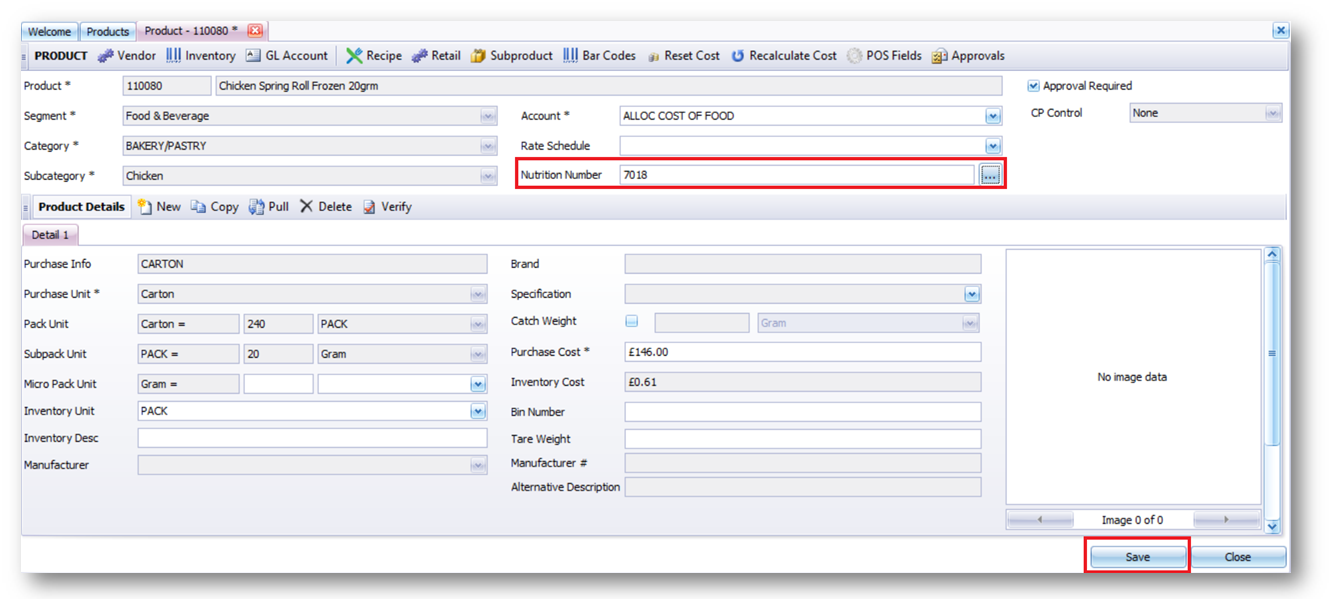Image resolution: width=1333 pixels, height=609 pixels.
Task: Enable the Catch Weight checkbox
Action: [x=631, y=322]
